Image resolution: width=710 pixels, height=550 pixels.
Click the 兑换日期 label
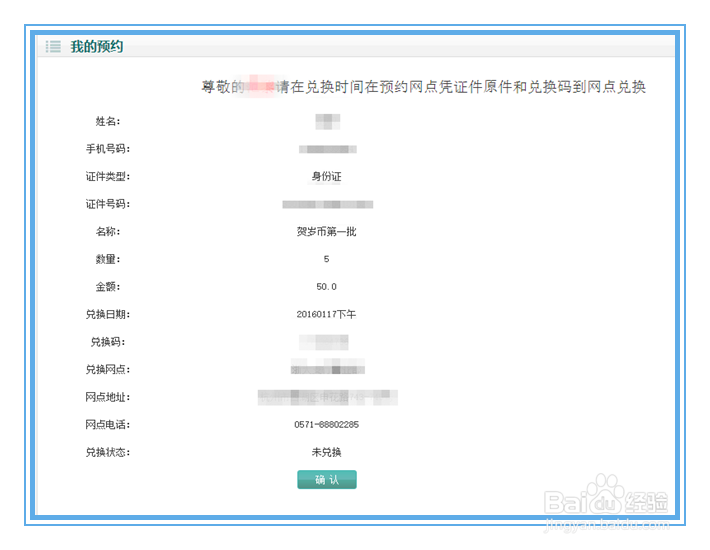[x=108, y=314]
